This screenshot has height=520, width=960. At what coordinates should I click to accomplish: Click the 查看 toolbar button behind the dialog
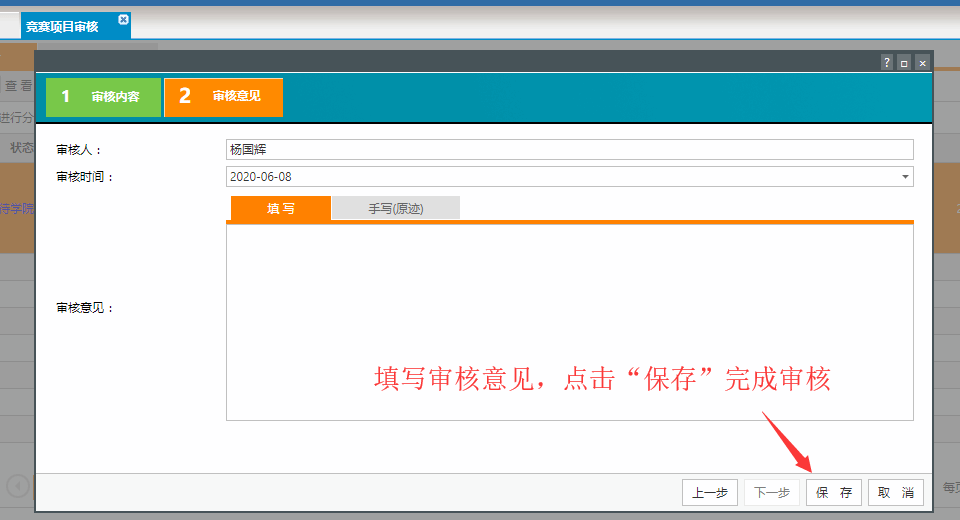click(18, 86)
